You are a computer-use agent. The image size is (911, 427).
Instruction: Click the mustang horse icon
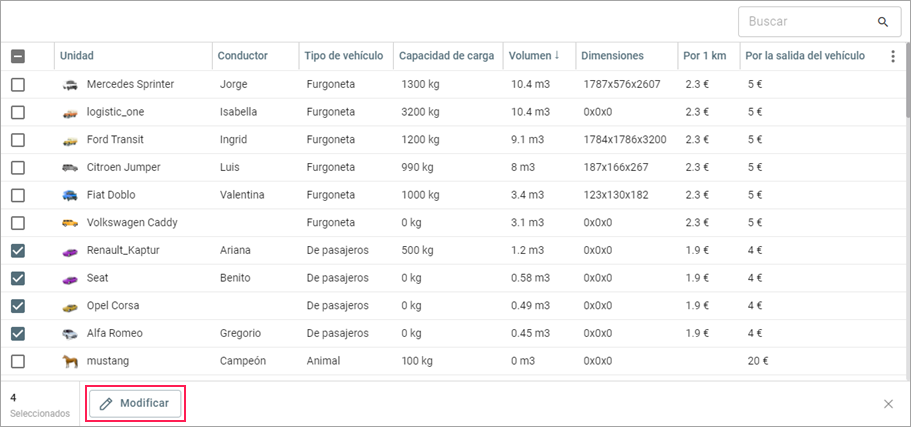pos(69,361)
